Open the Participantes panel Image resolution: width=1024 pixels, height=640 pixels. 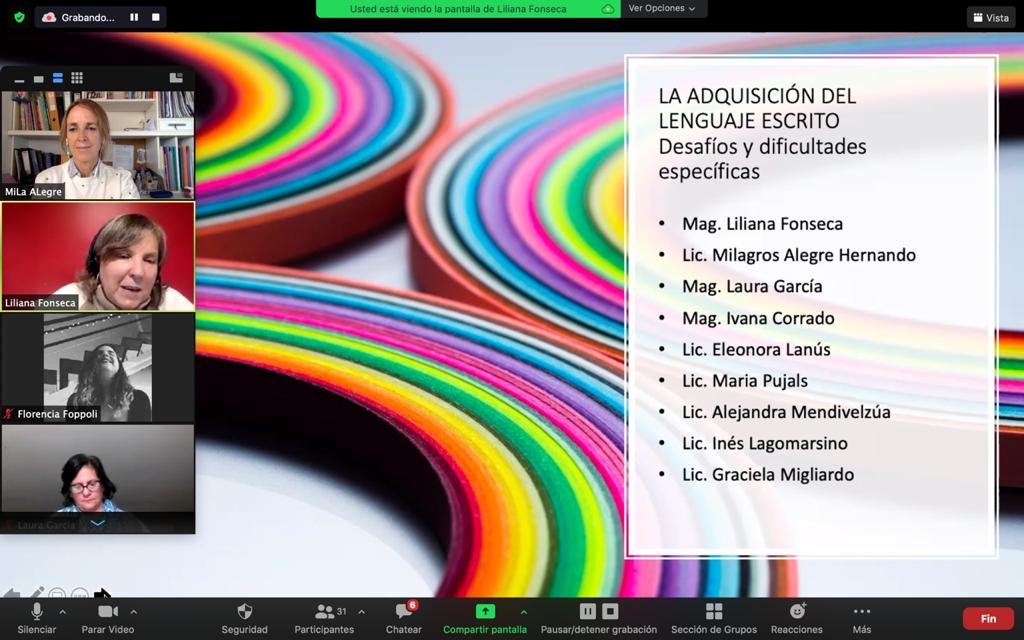pos(324,618)
